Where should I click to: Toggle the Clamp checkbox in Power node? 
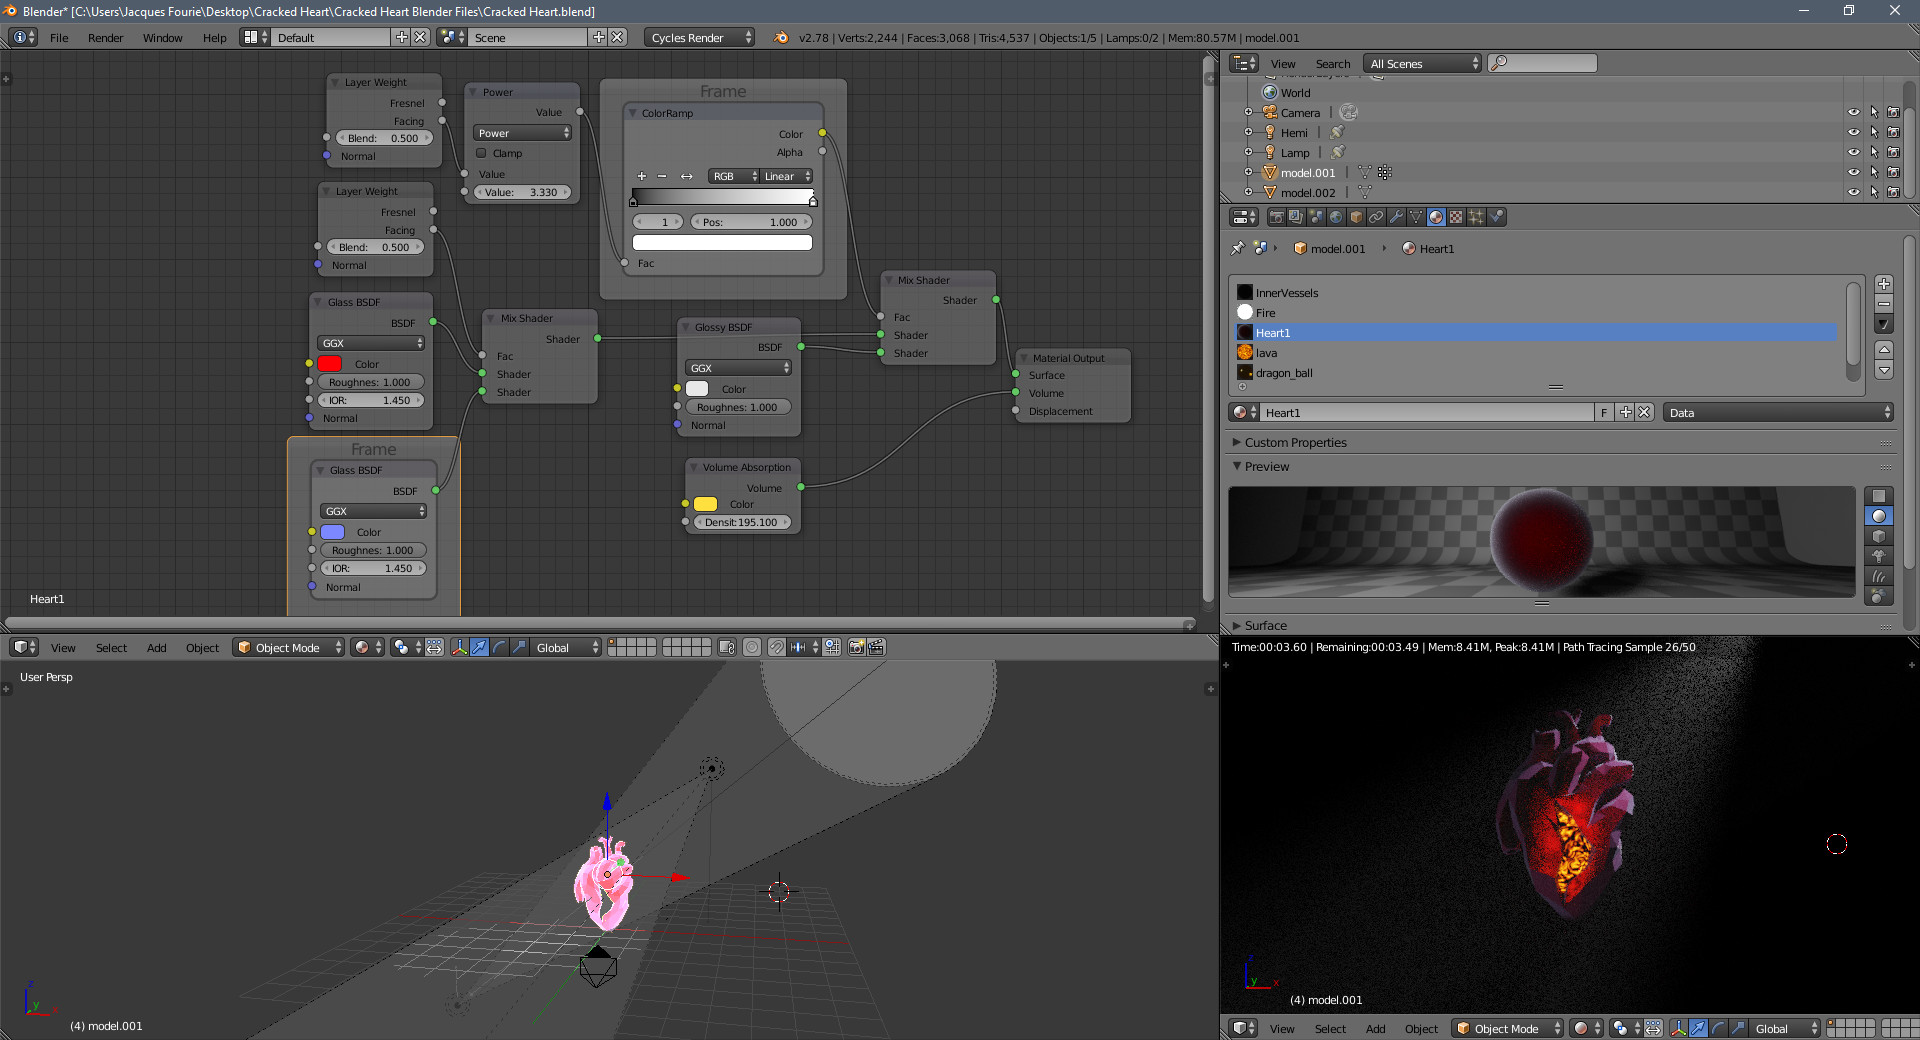click(482, 153)
